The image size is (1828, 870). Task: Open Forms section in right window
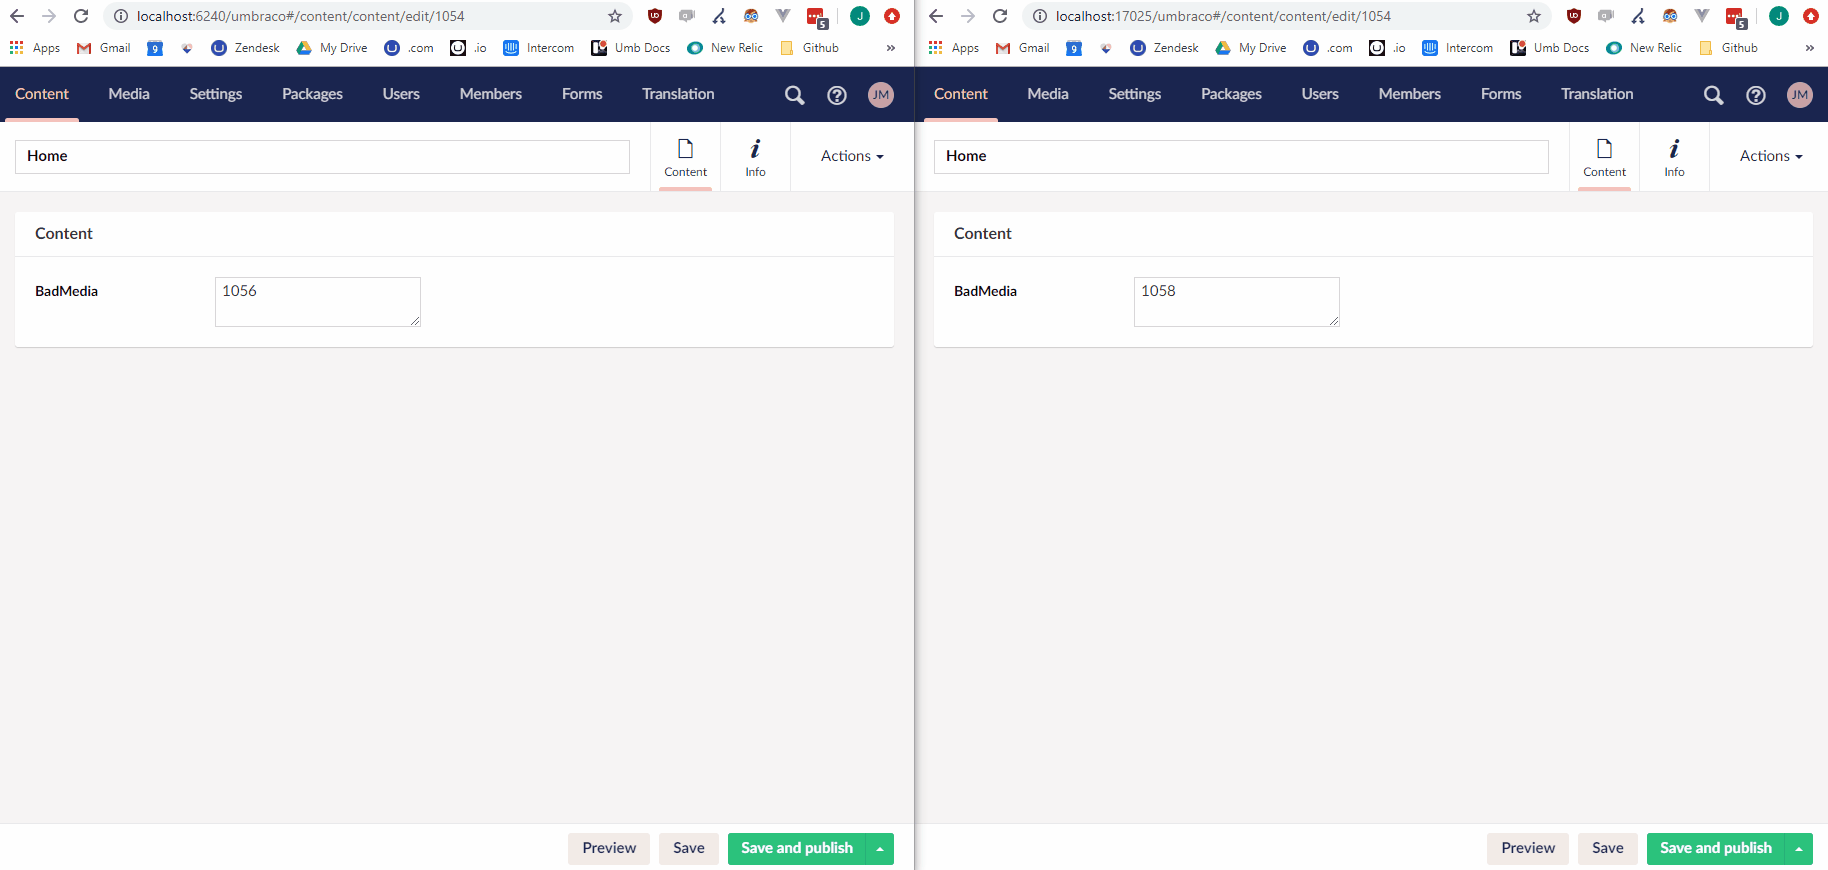(1501, 94)
